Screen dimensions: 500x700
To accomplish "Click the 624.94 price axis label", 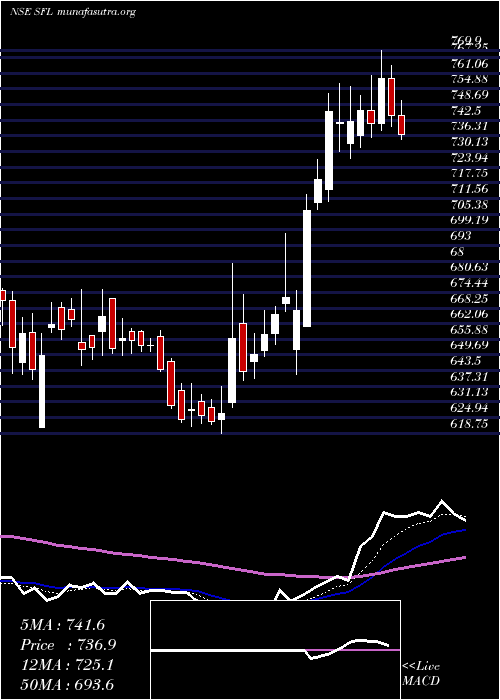I will click(x=469, y=408).
